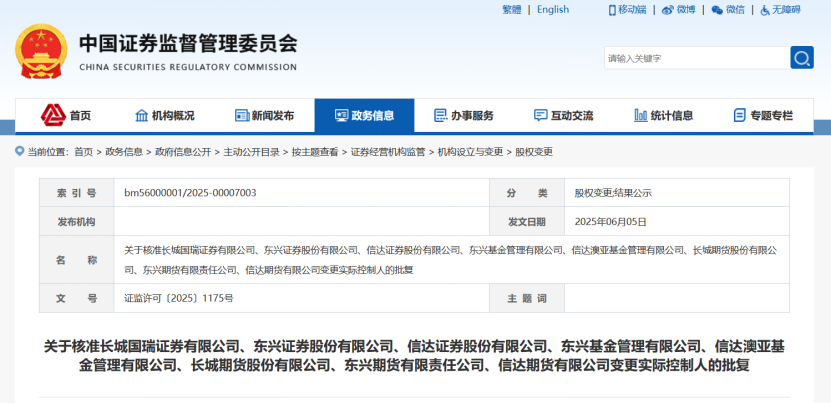The image size is (831, 404).
Task: Open the 办事服务 navigation tab
Action: click(464, 116)
